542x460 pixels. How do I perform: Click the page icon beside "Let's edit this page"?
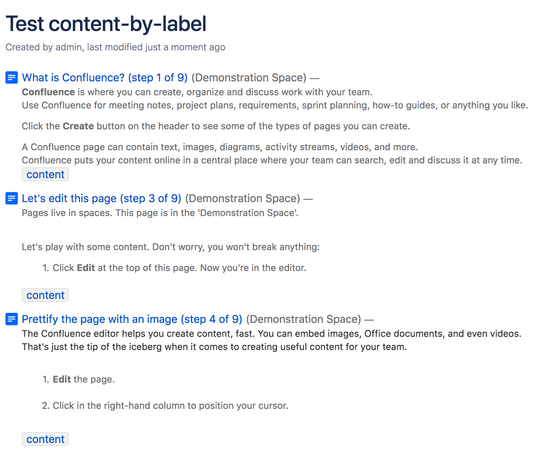click(x=11, y=198)
